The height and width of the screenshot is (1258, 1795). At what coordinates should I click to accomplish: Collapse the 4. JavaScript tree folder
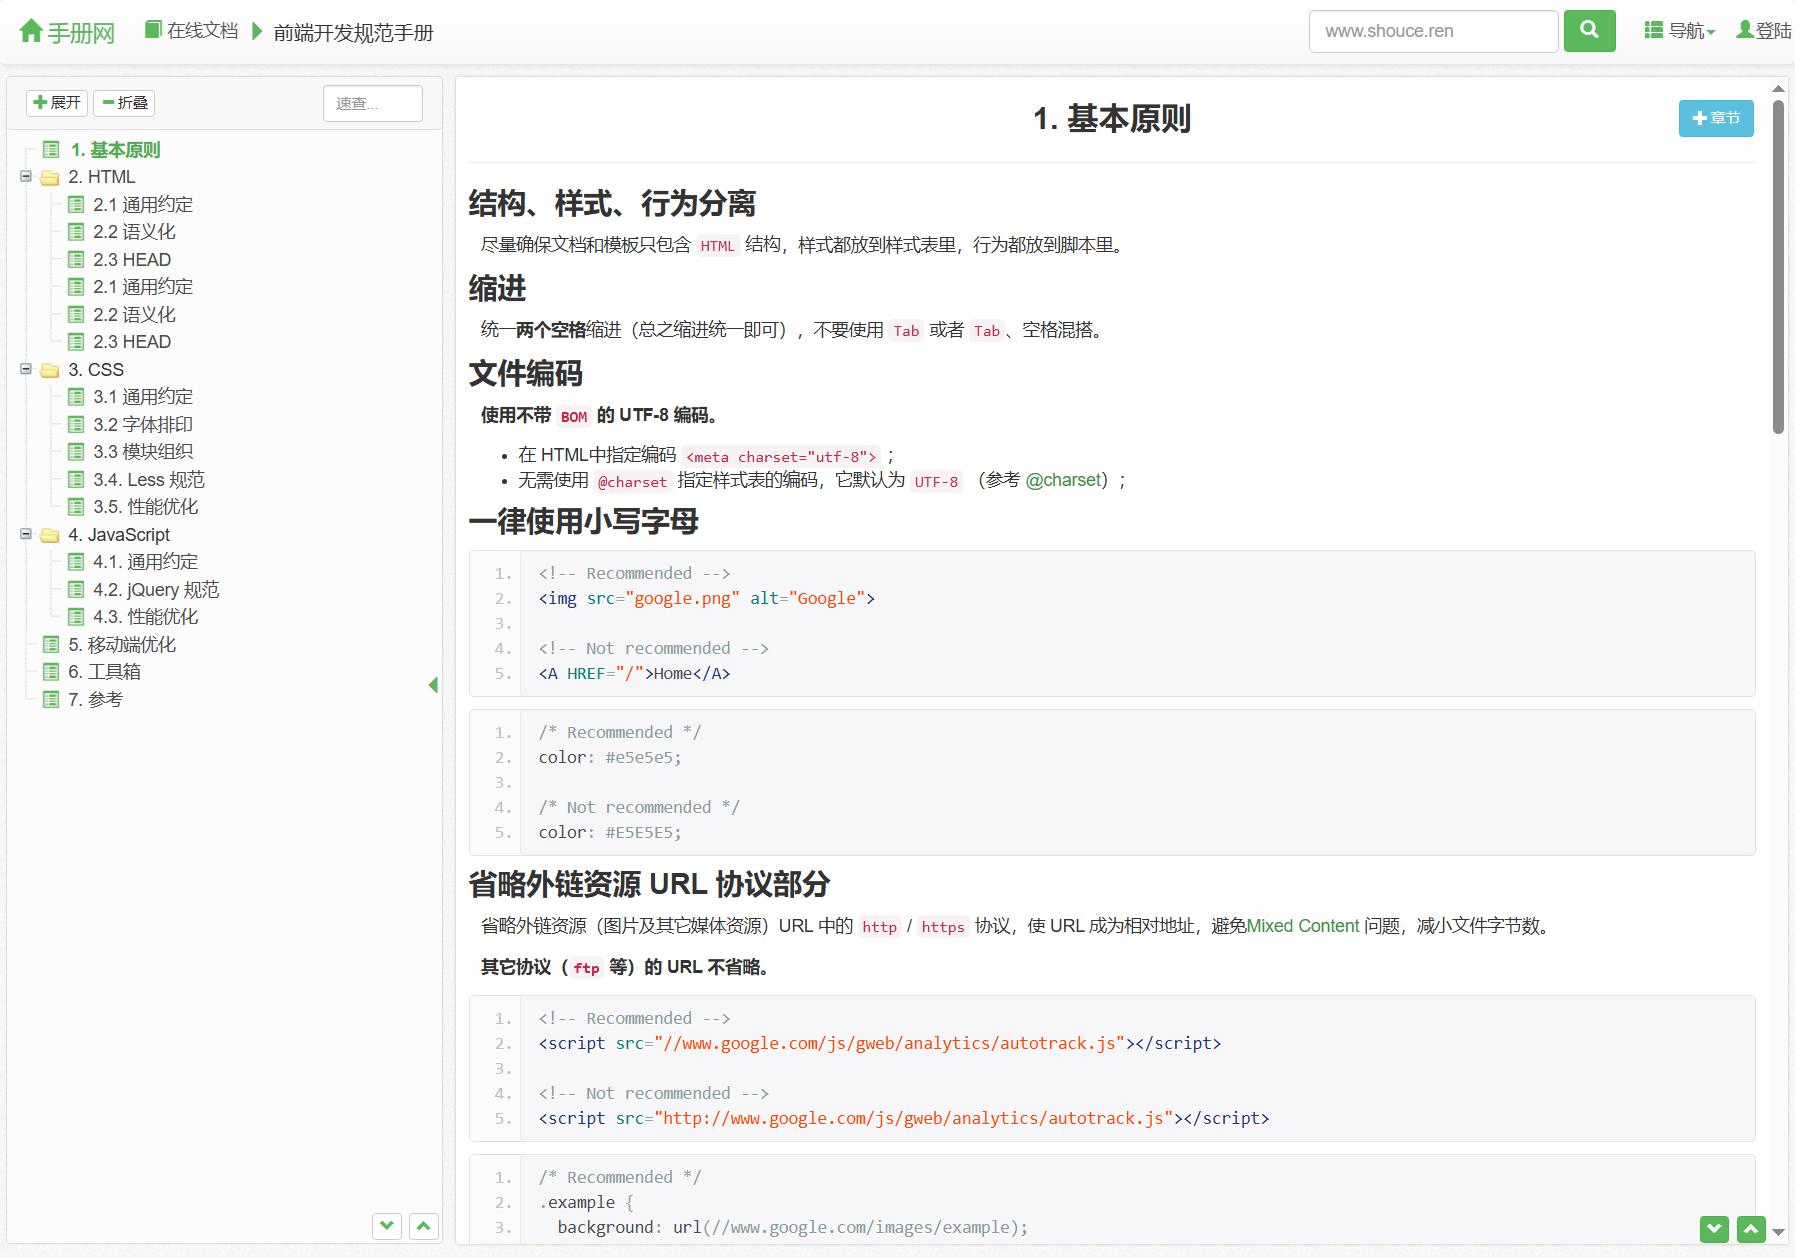tap(26, 534)
